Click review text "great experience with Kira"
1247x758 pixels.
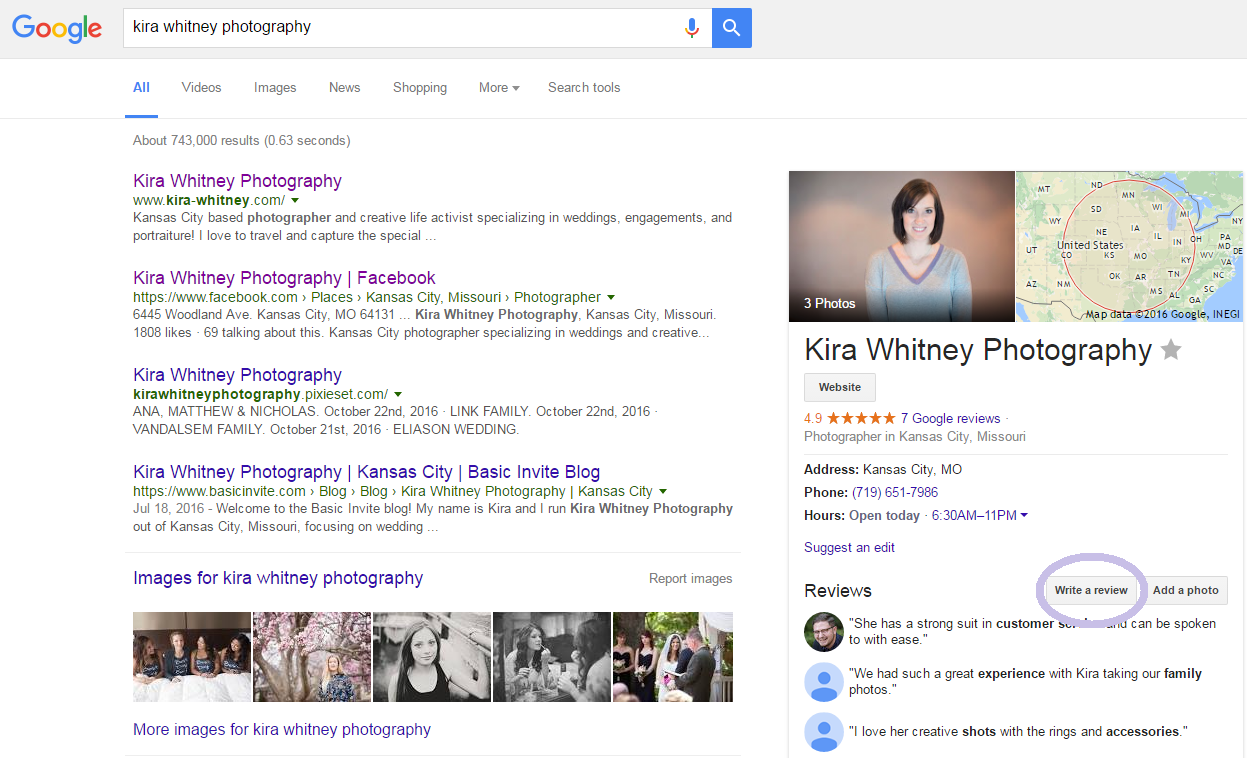point(1025,682)
